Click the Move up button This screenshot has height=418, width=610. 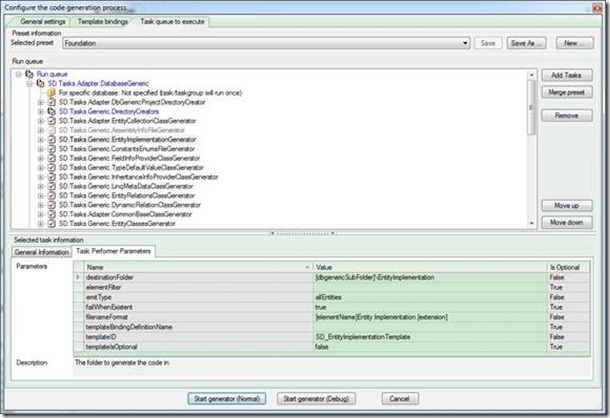567,205
